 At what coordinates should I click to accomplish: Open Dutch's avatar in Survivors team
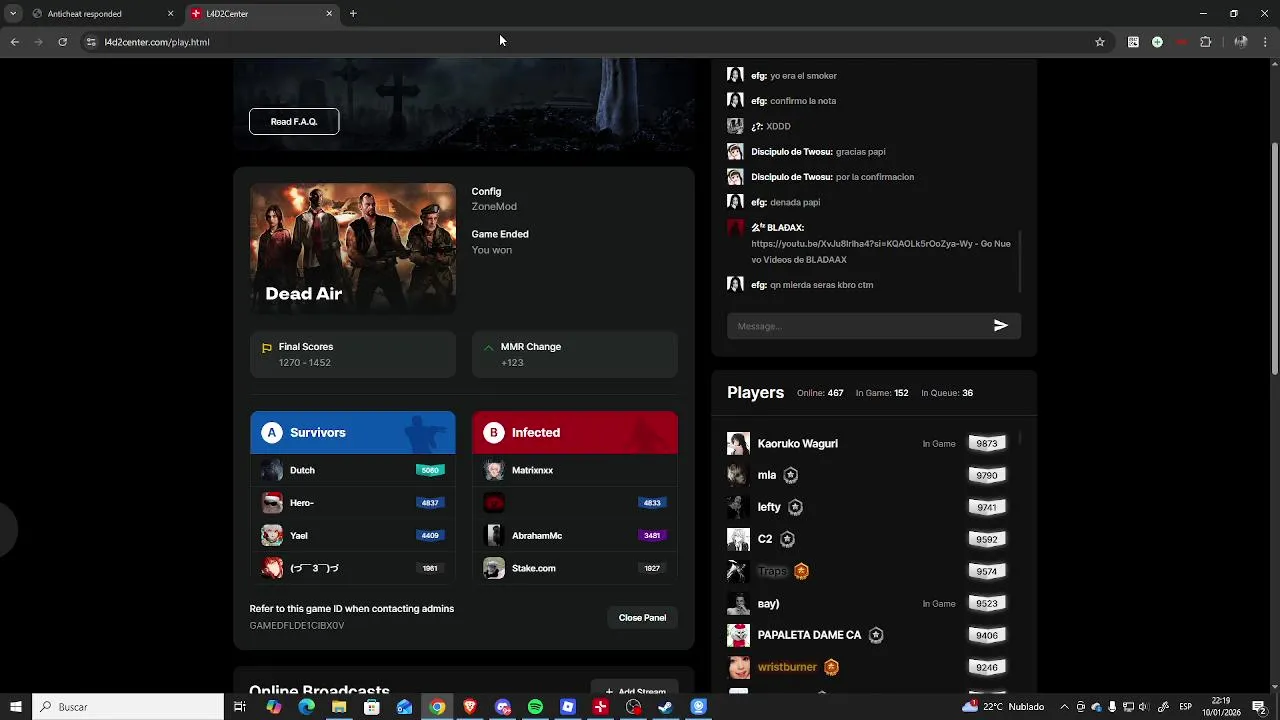pos(272,470)
